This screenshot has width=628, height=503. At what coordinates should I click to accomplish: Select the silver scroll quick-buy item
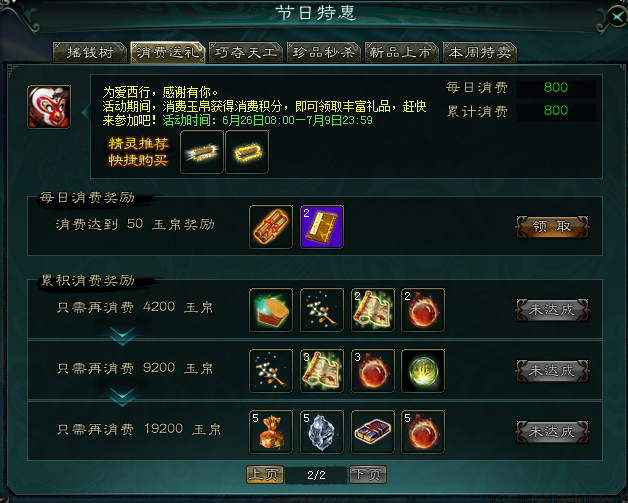[201, 152]
